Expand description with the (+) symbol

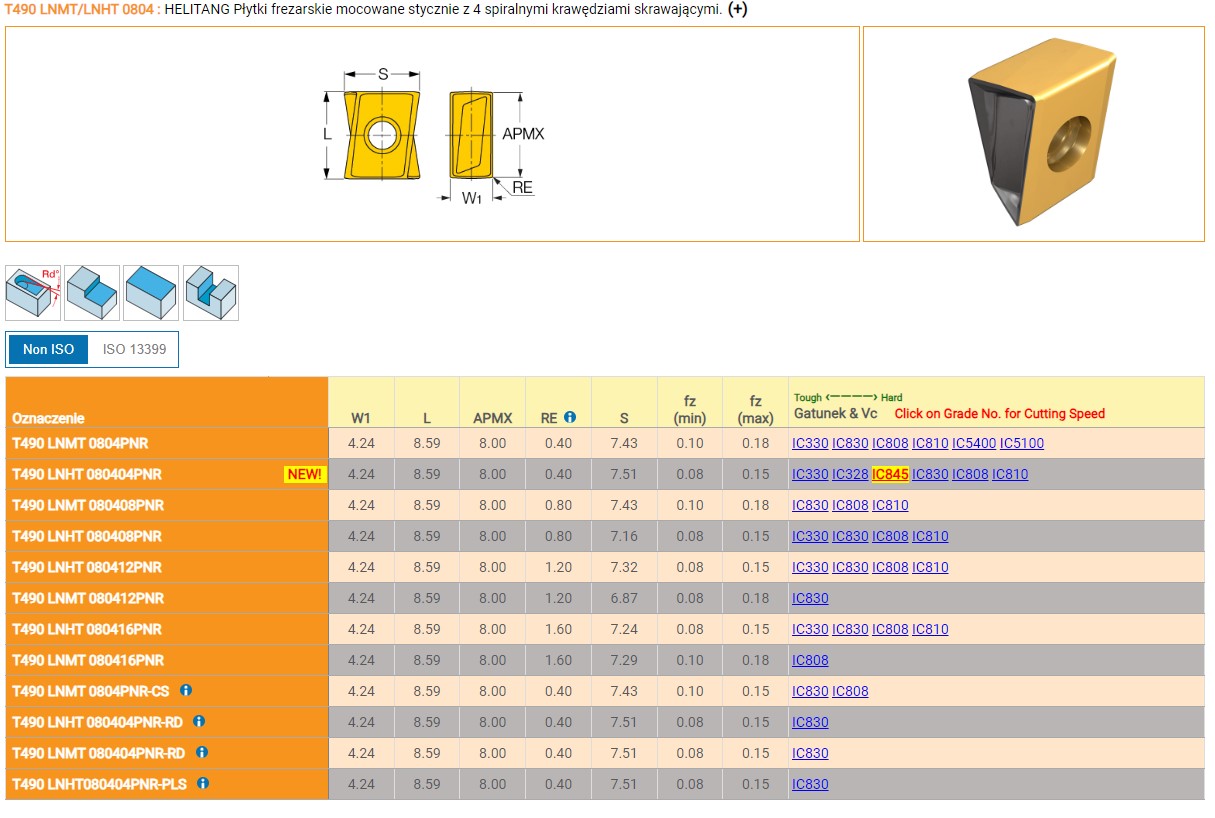737,9
